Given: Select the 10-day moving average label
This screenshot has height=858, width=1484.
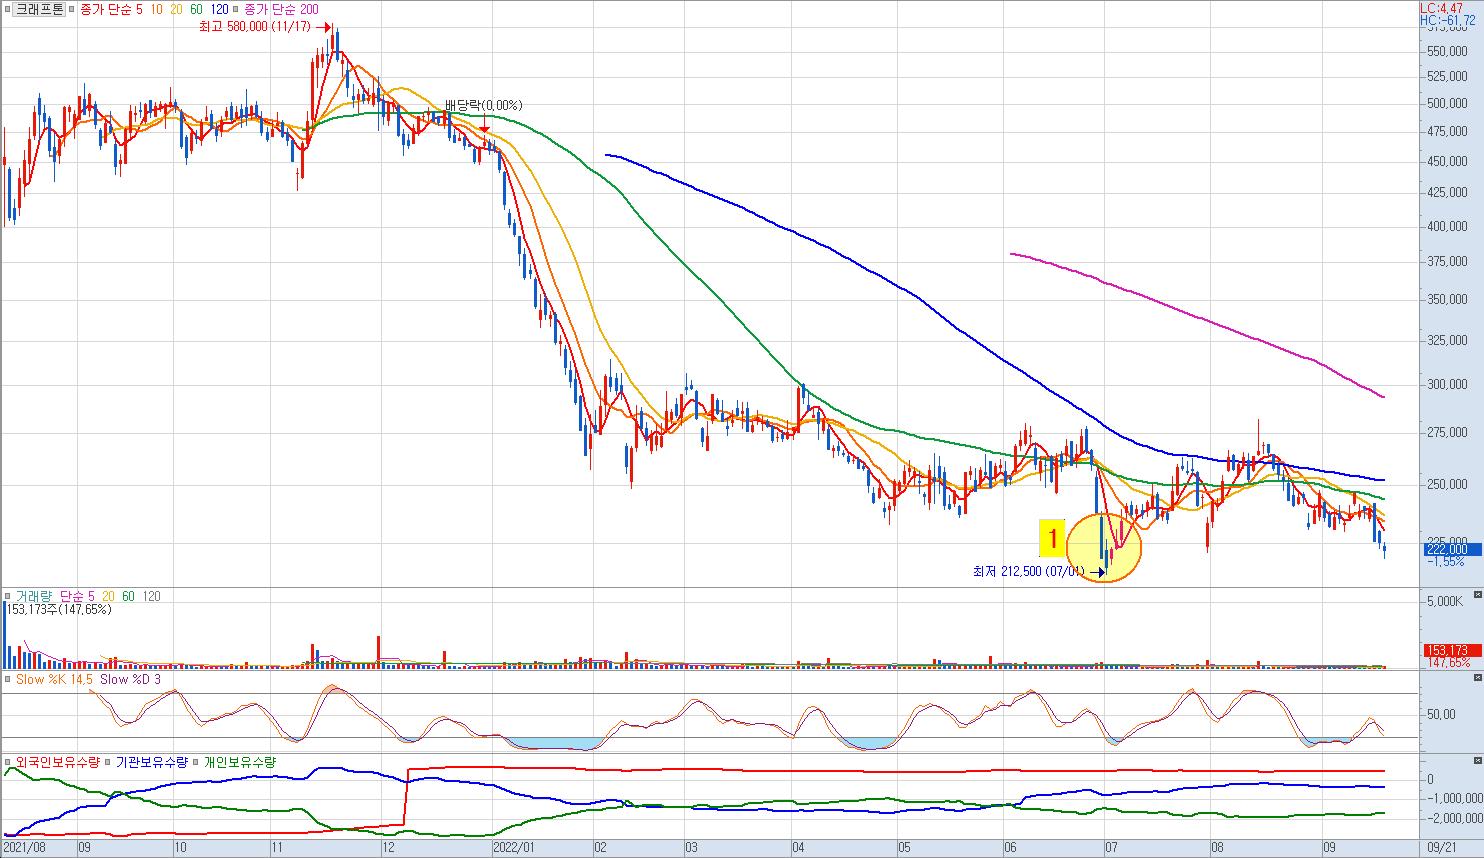Looking at the screenshot, I should pyautogui.click(x=155, y=9).
